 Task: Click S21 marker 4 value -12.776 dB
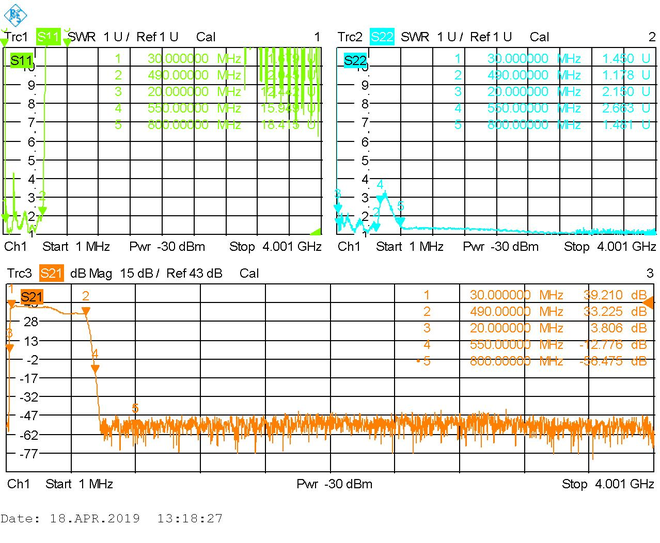point(613,345)
